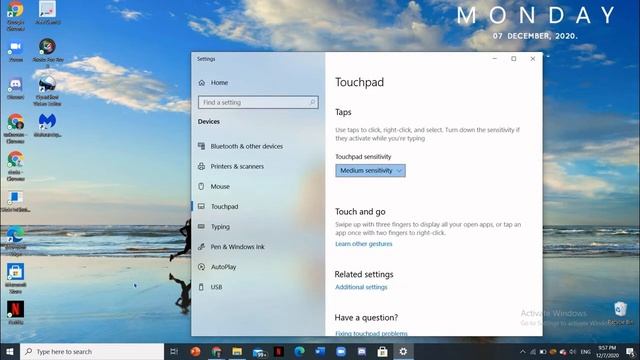This screenshot has height=360, width=640.
Task: Click the Learn other gestures link
Action: tap(364, 244)
